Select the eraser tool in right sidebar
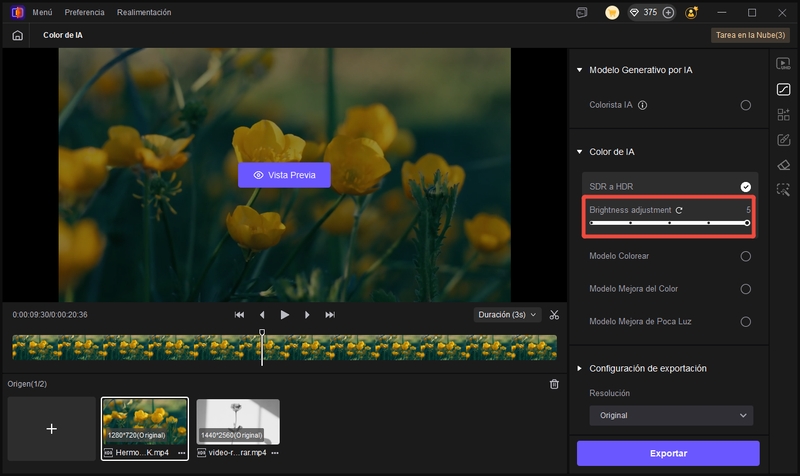The height and width of the screenshot is (476, 800). click(x=784, y=165)
